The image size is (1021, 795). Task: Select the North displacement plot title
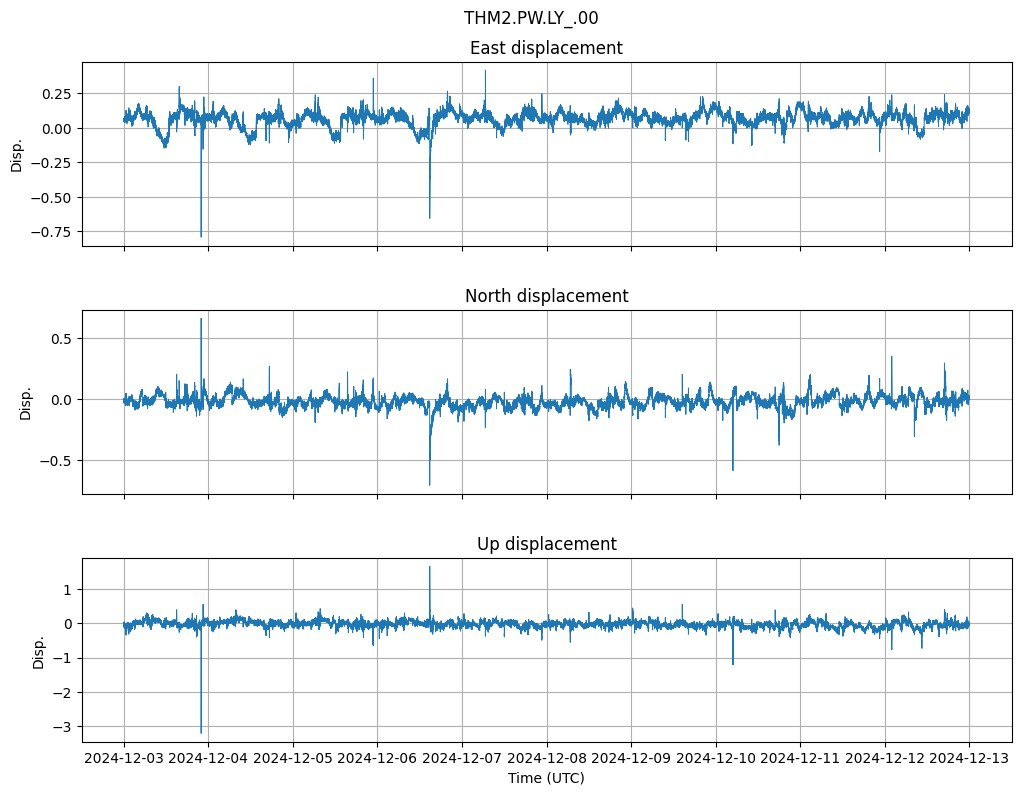pyautogui.click(x=546, y=296)
